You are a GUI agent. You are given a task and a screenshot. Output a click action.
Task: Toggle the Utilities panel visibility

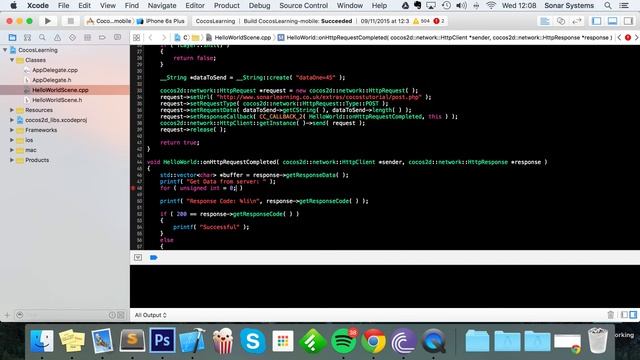(628, 21)
